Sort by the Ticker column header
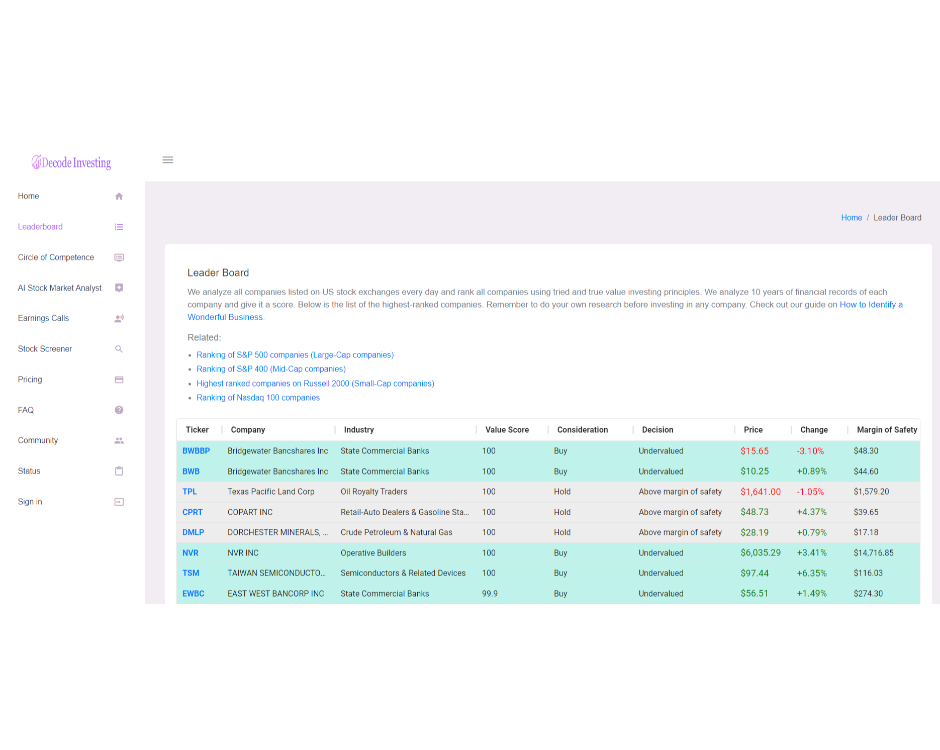The image size is (940, 750). point(197,430)
